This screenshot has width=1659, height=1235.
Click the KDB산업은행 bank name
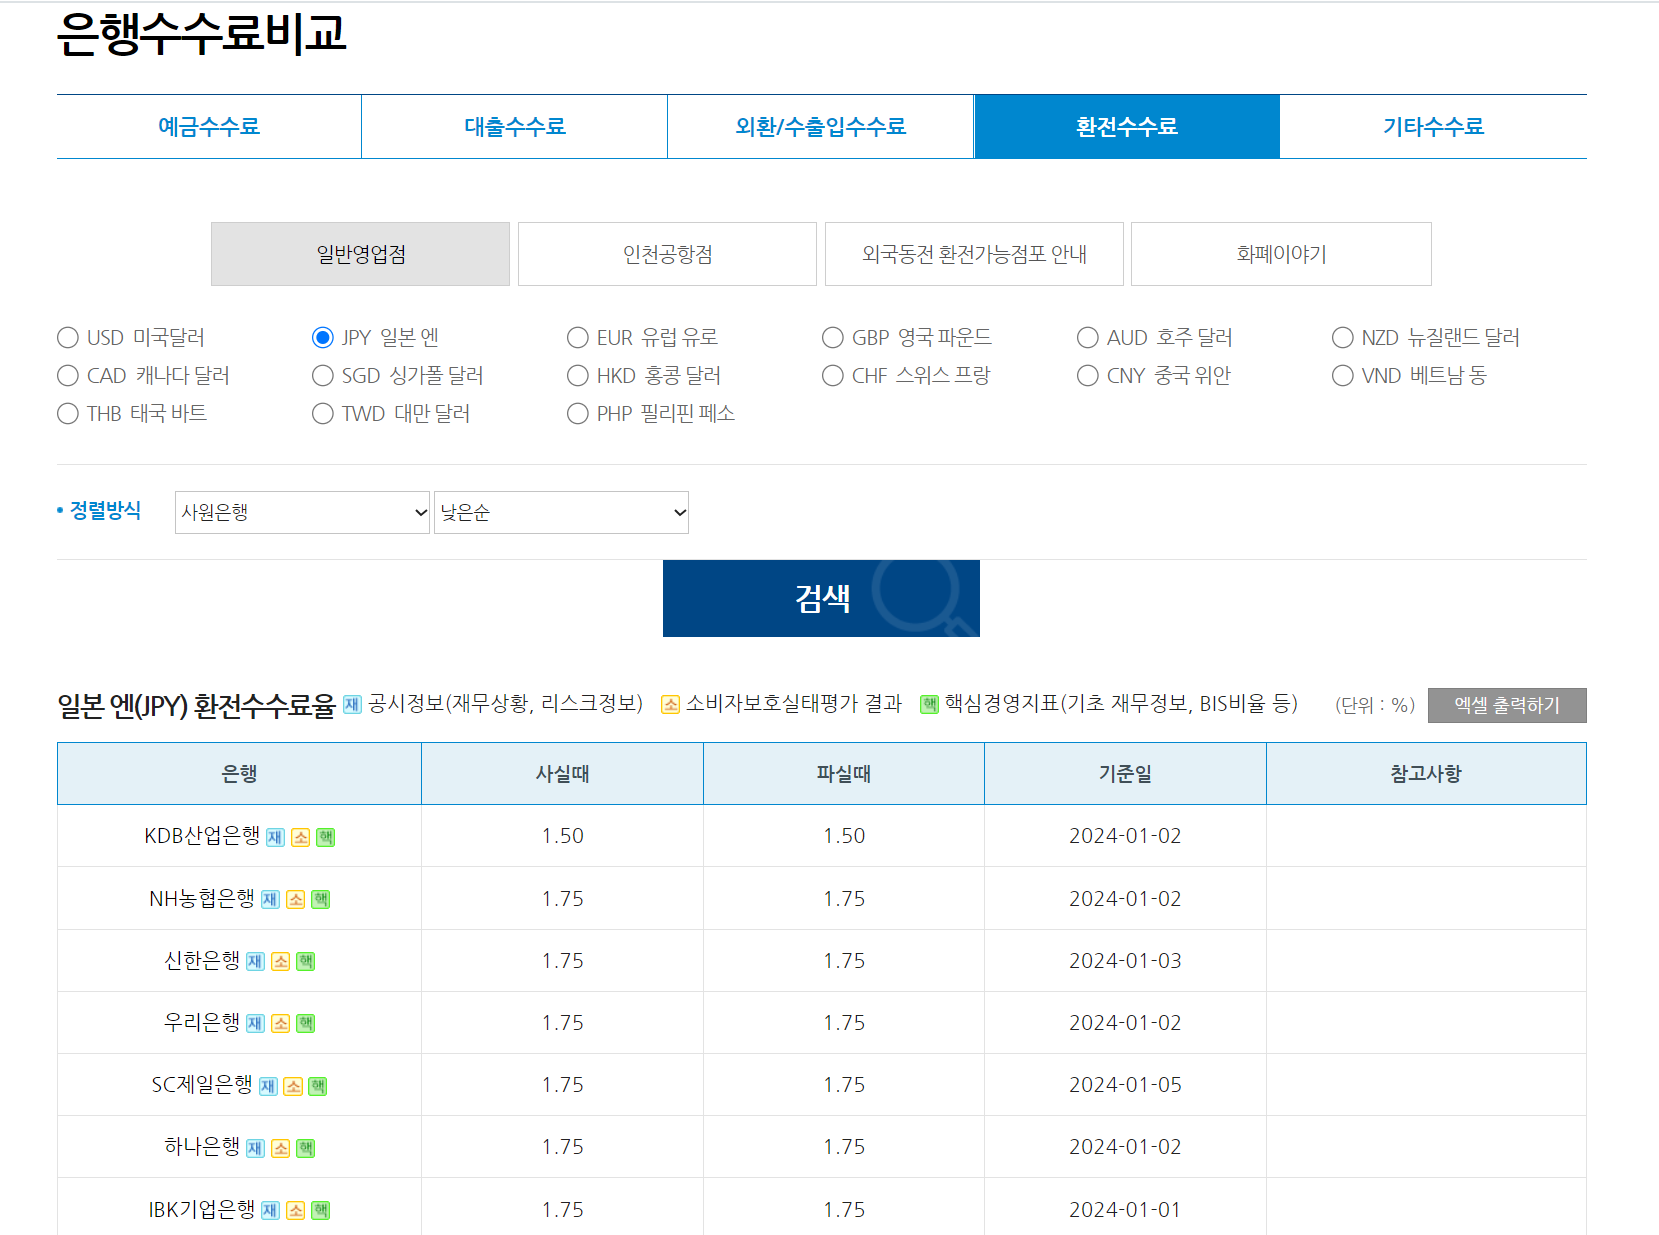(202, 836)
